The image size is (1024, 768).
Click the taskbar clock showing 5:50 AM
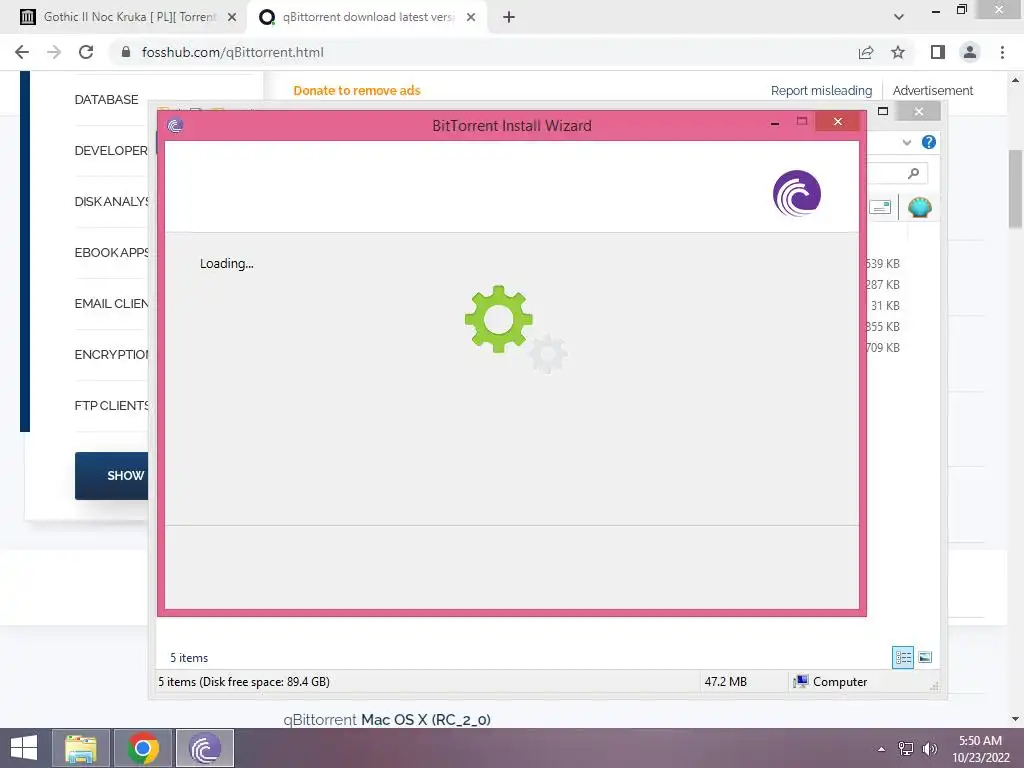pyautogui.click(x=980, y=749)
